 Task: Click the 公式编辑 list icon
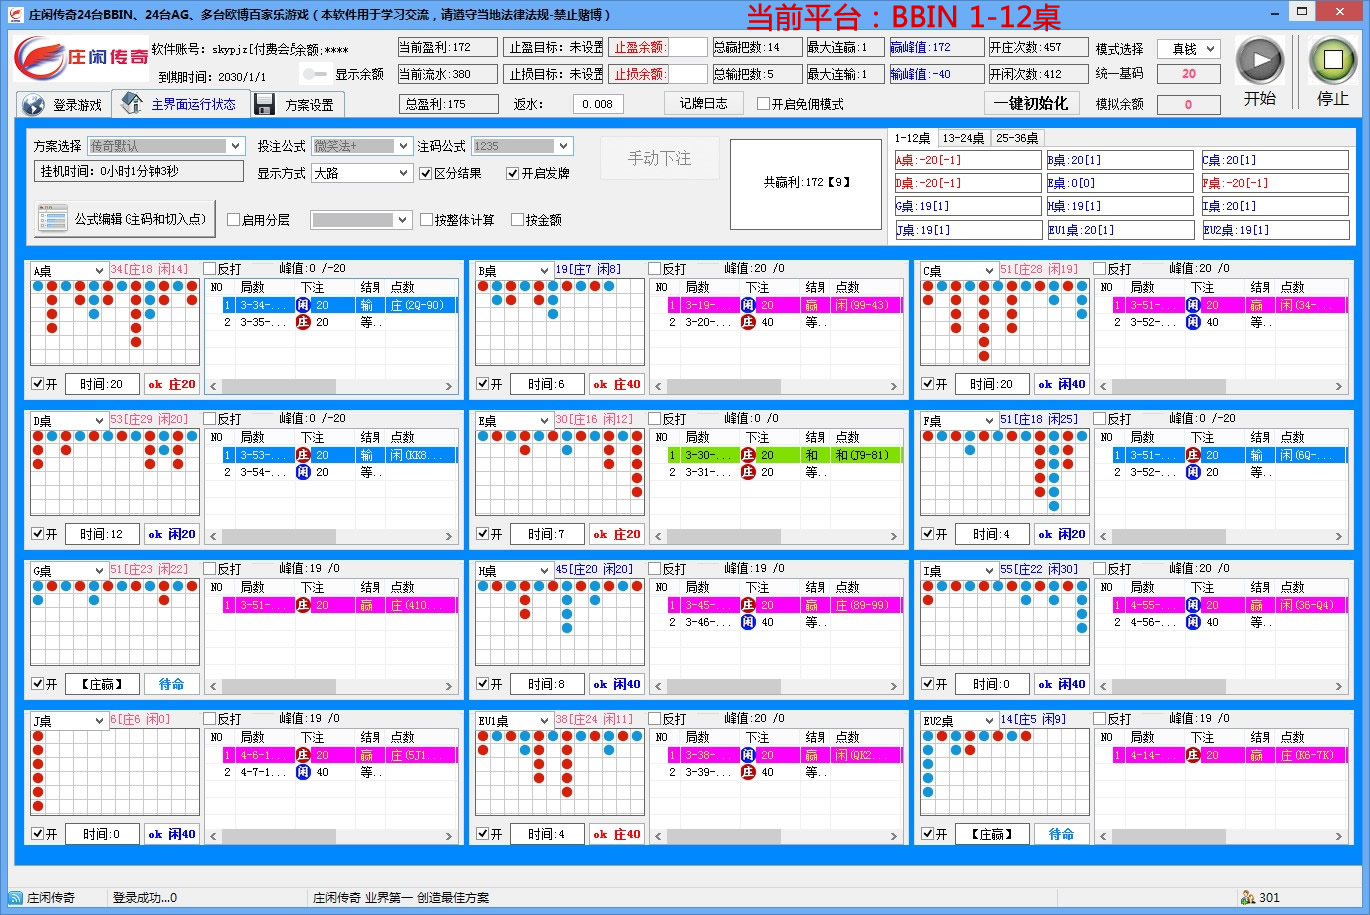(52, 219)
